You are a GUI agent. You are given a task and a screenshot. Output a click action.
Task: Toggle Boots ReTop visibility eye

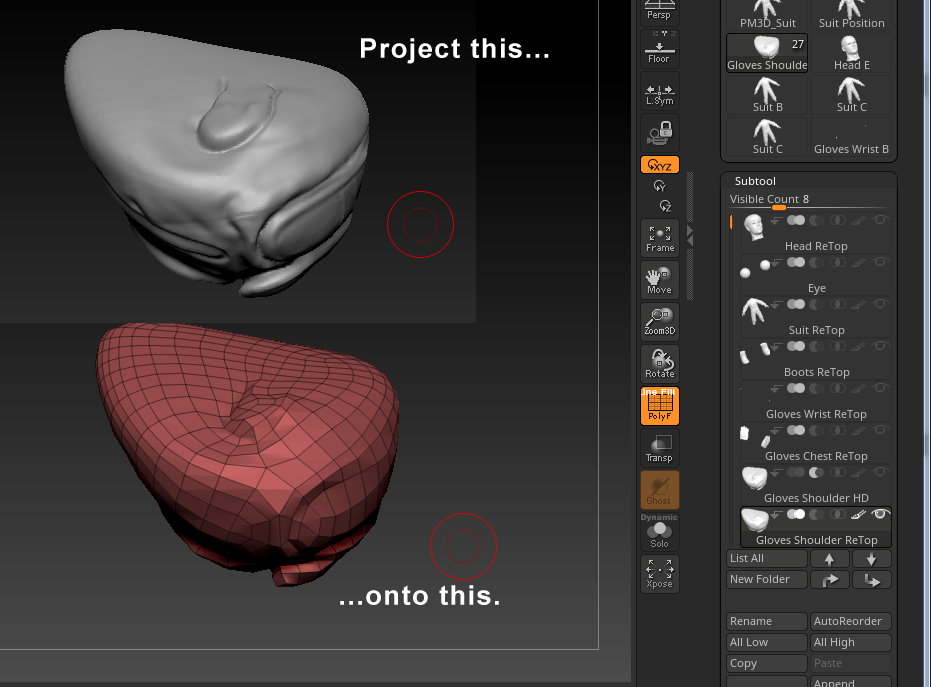pos(880,346)
